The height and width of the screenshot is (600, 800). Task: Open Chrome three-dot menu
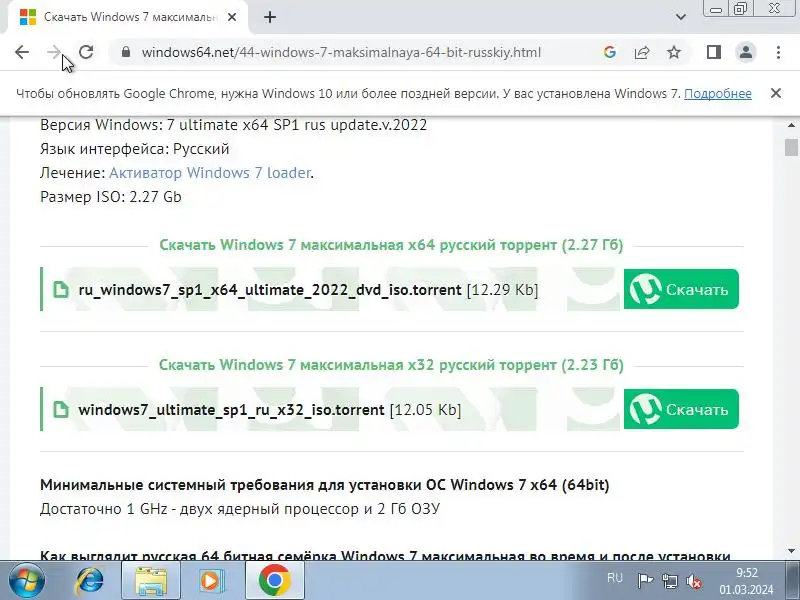coord(778,52)
